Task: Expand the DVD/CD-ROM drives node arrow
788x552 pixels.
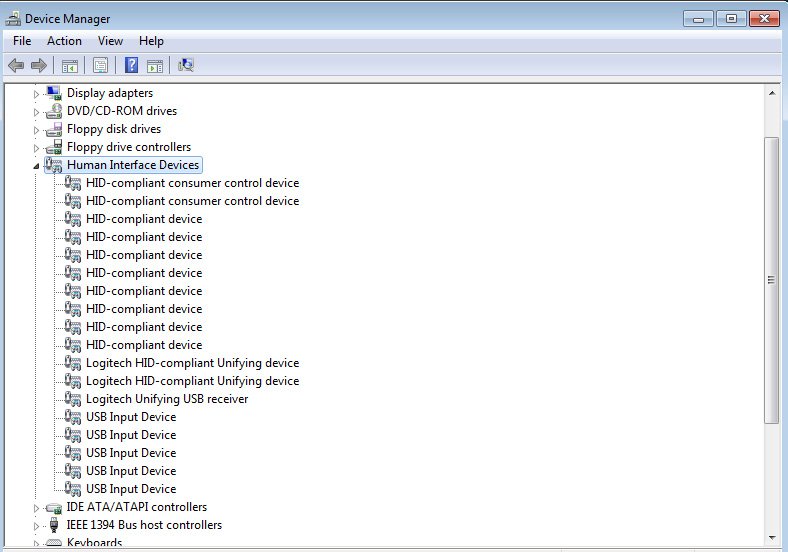Action: coord(36,112)
